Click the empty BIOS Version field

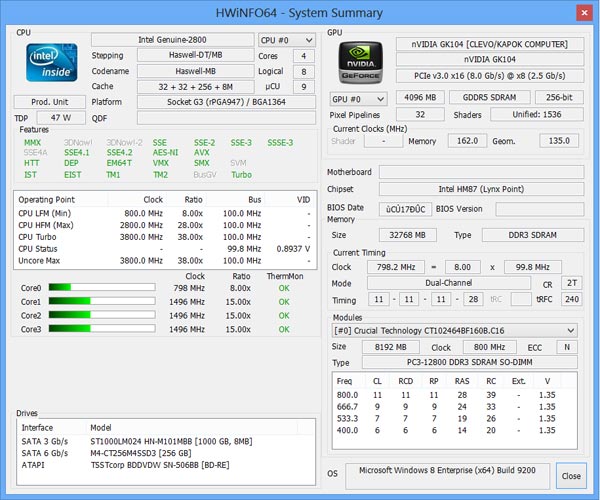pyautogui.click(x=540, y=209)
